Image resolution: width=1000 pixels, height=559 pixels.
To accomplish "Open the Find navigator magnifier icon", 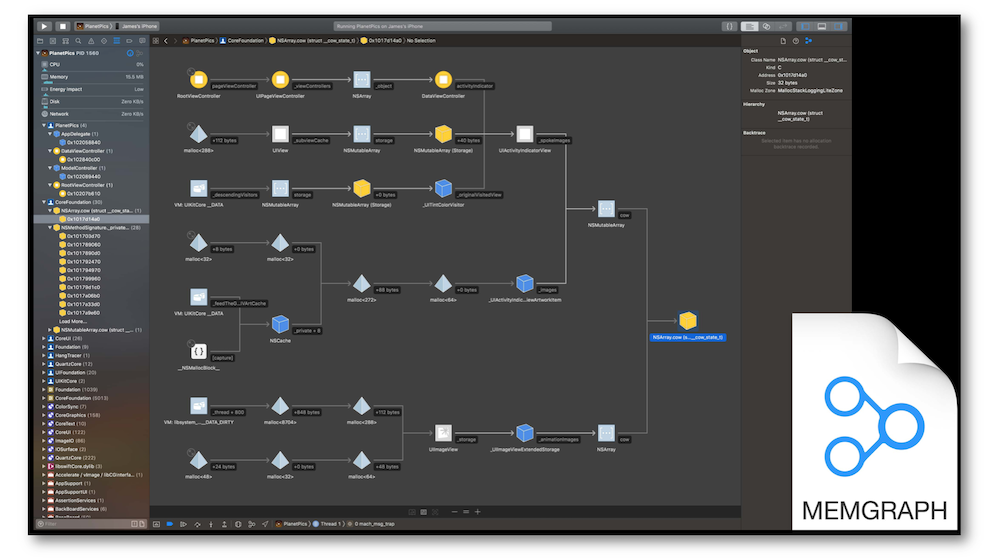I will coord(78,41).
